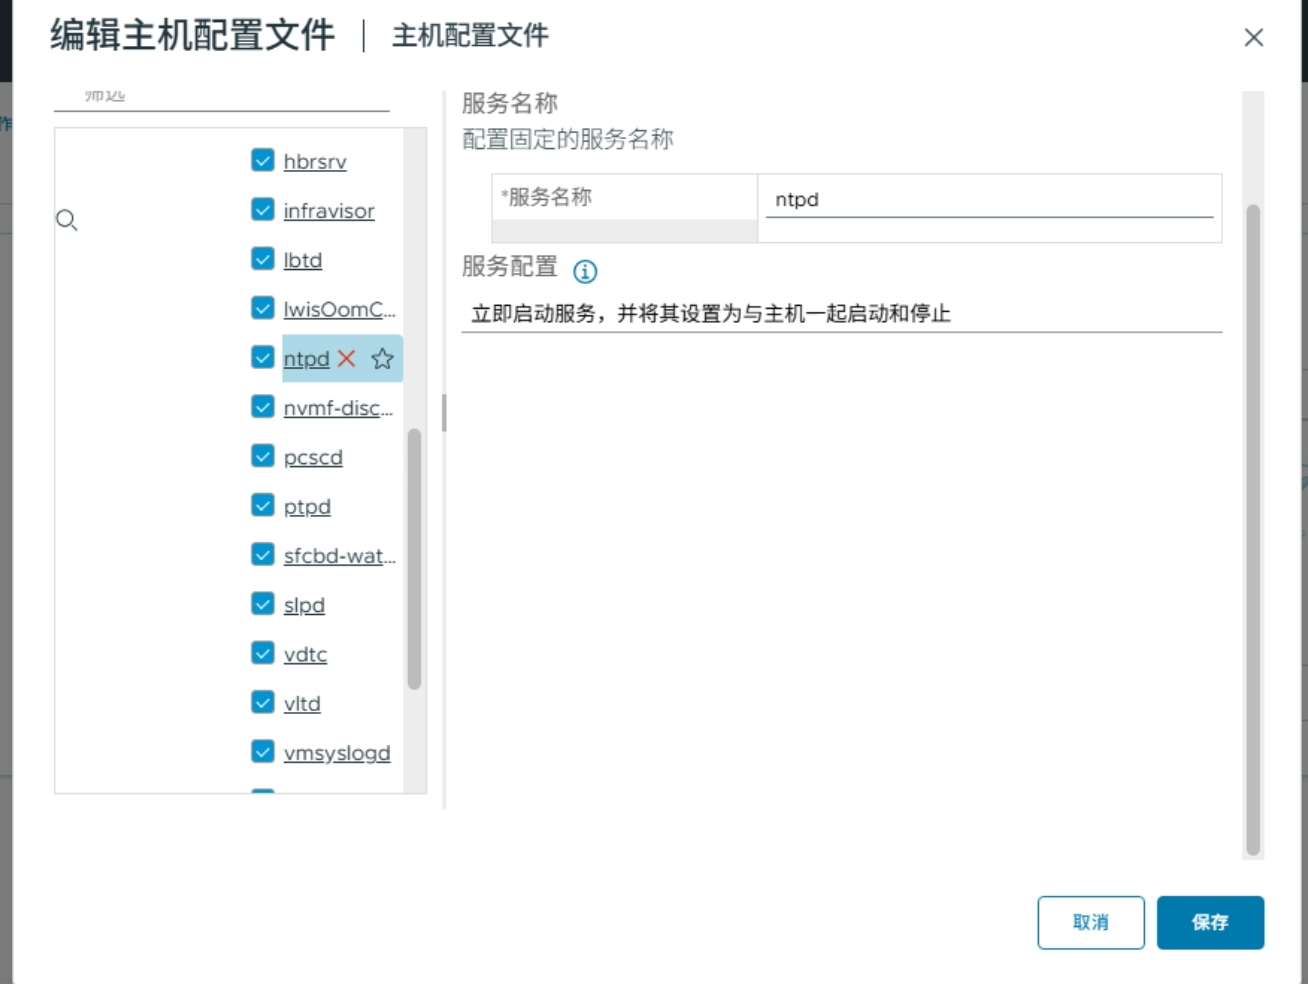The image size is (1308, 984).
Task: Uncheck the hbrsrv service checkbox
Action: (262, 161)
